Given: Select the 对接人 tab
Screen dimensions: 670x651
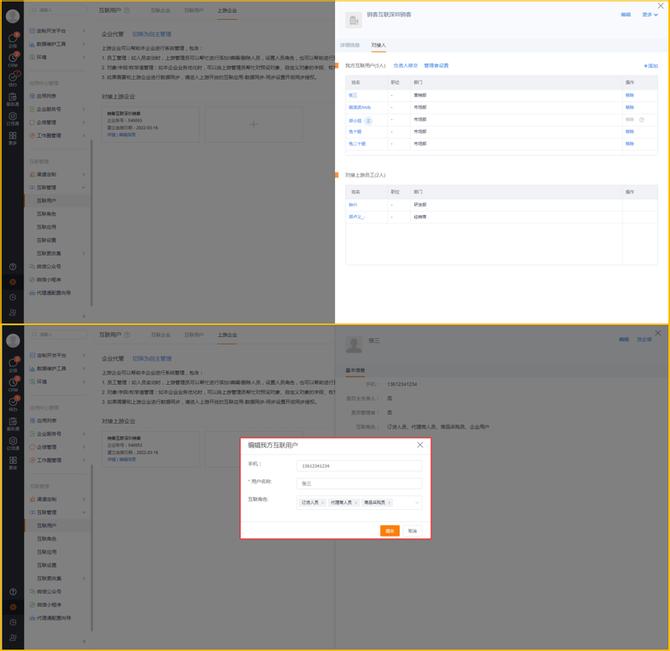Looking at the screenshot, I should pyautogui.click(x=378, y=46).
